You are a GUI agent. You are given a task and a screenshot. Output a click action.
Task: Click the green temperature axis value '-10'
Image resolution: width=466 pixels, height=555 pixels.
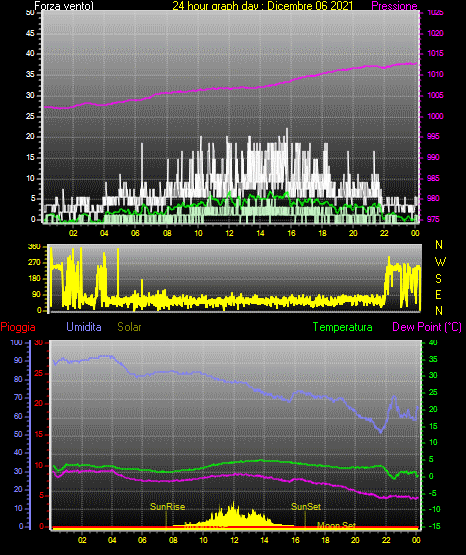[435, 509]
